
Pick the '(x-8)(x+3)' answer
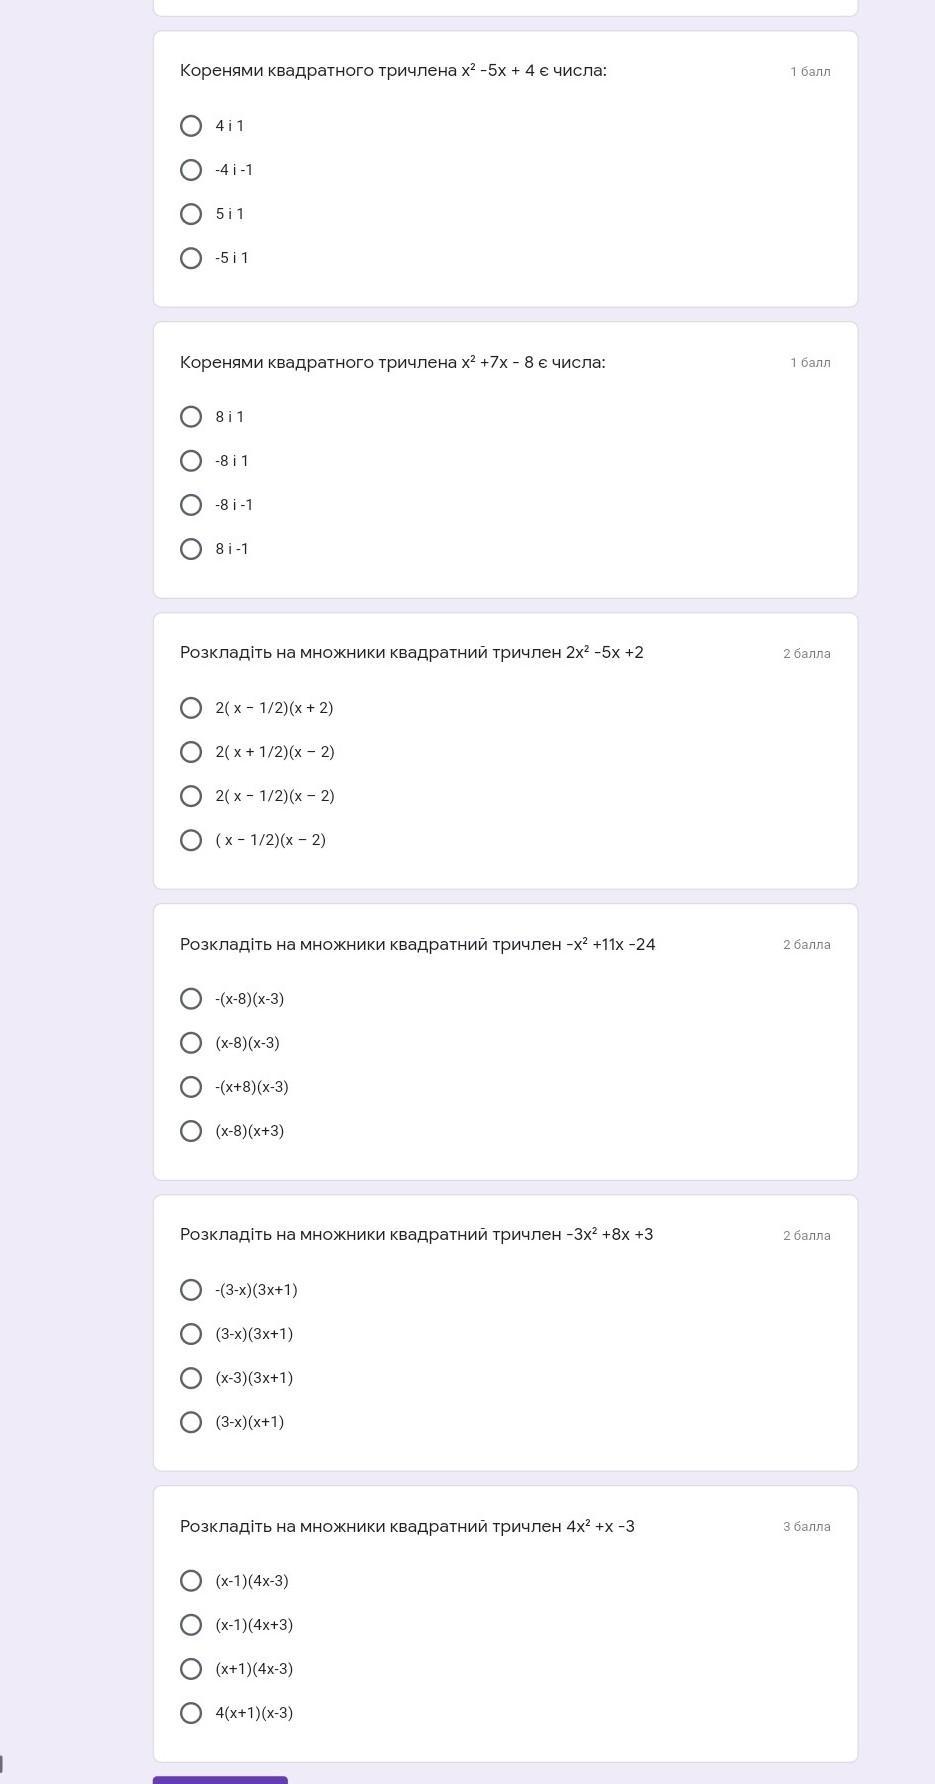(191, 1131)
